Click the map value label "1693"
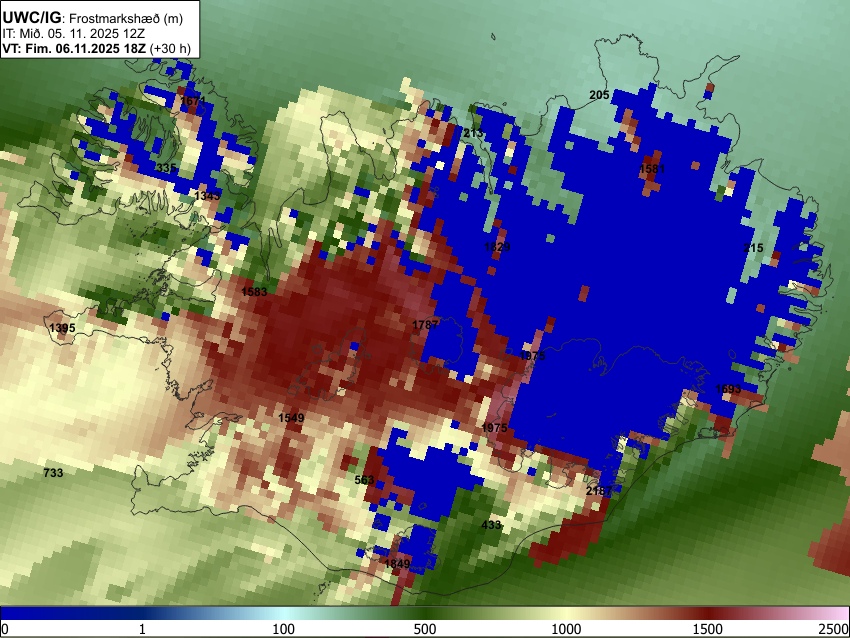This screenshot has width=850, height=638. coord(728,389)
